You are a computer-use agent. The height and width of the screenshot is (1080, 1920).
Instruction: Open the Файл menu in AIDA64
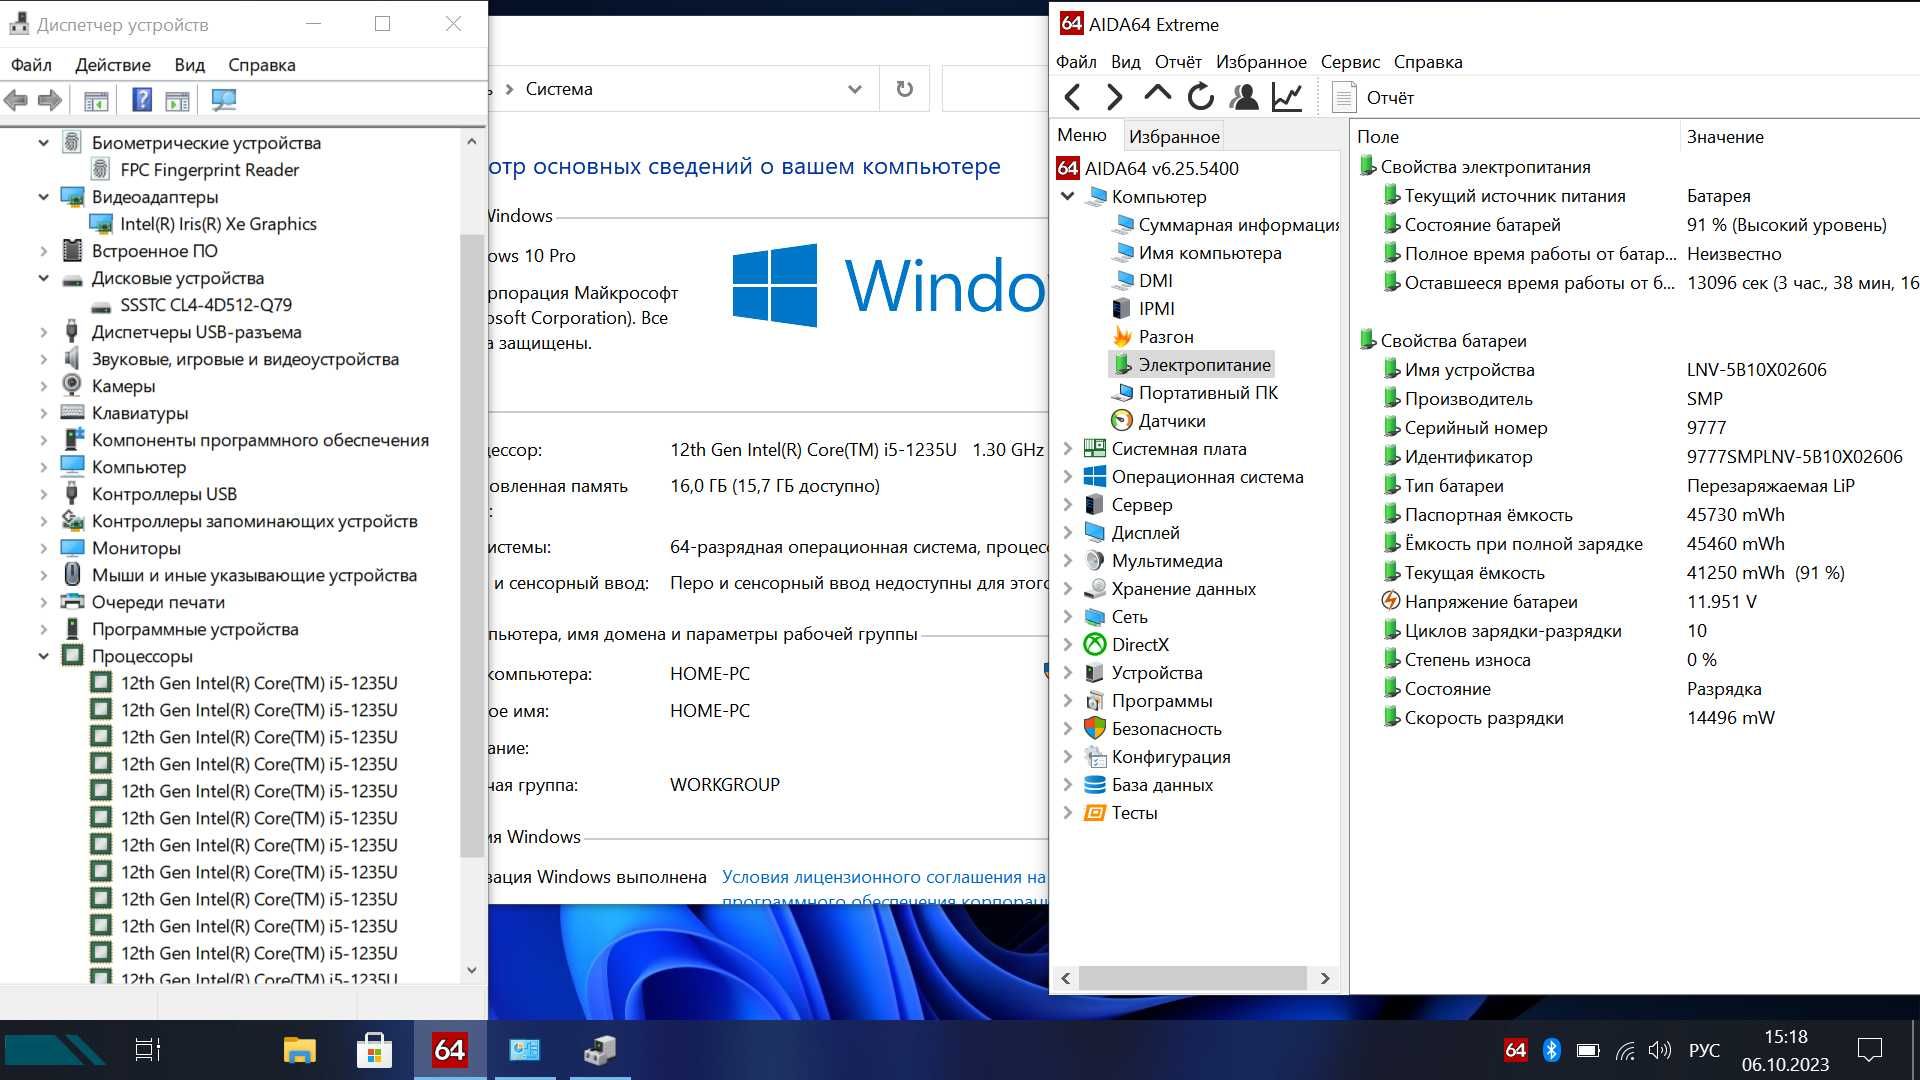(1076, 61)
